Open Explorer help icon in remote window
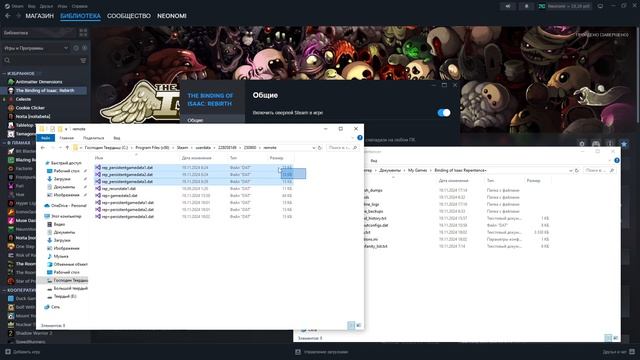The height and width of the screenshot is (360, 640). point(360,138)
